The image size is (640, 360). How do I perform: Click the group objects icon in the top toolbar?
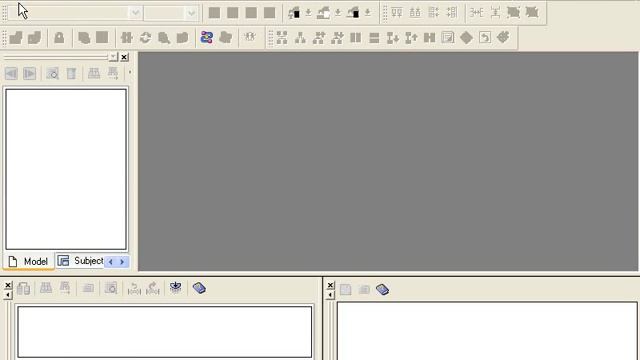click(x=513, y=13)
